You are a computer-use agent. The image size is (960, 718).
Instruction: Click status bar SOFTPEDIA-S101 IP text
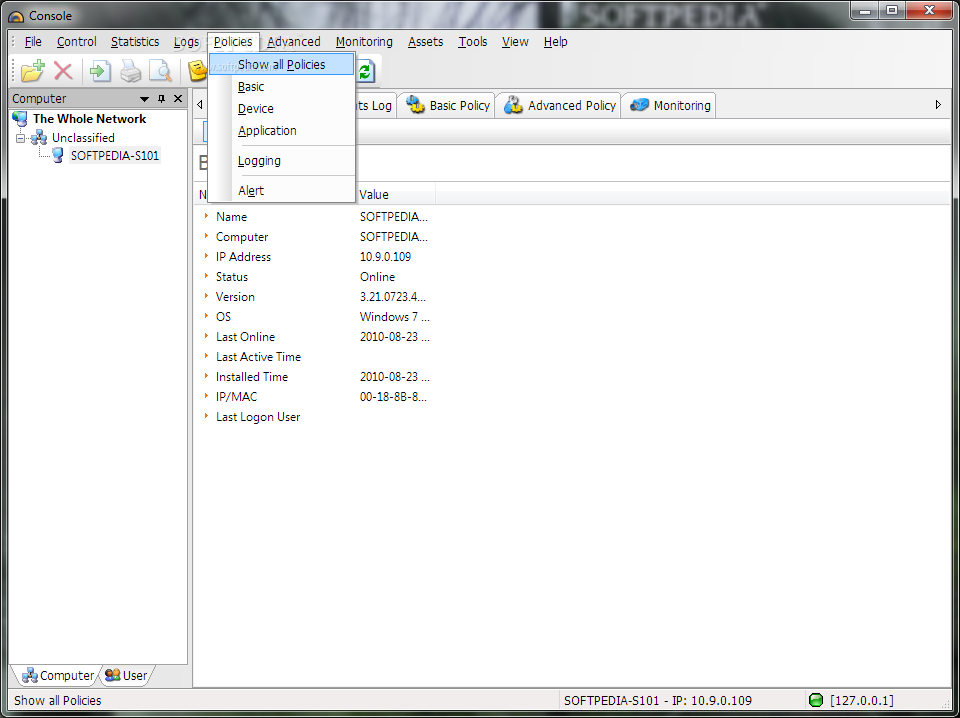click(x=658, y=700)
